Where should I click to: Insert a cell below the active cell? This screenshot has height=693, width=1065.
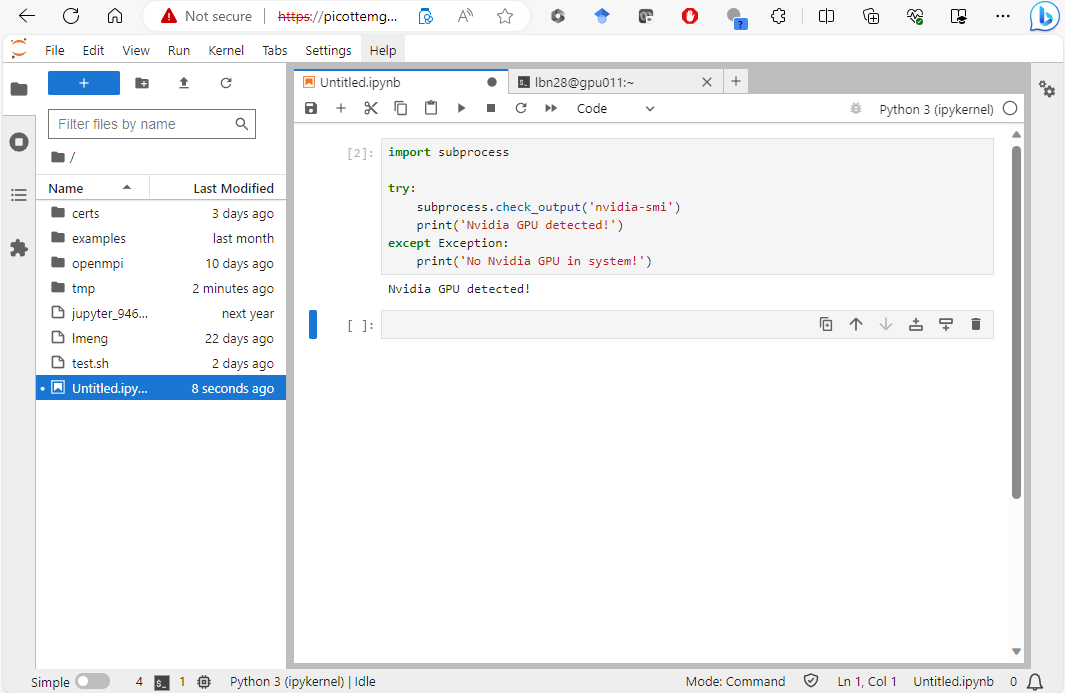pyautogui.click(x=945, y=325)
